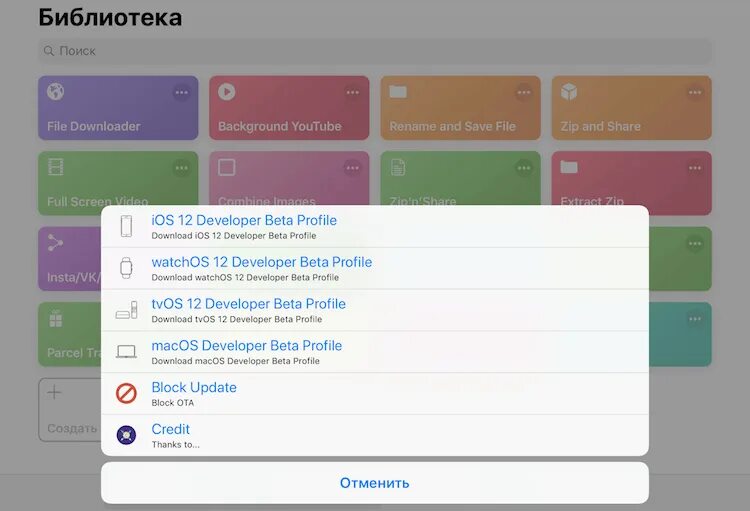Click the Apple TV icon beside tvOS profile
The width and height of the screenshot is (750, 511).
(126, 310)
